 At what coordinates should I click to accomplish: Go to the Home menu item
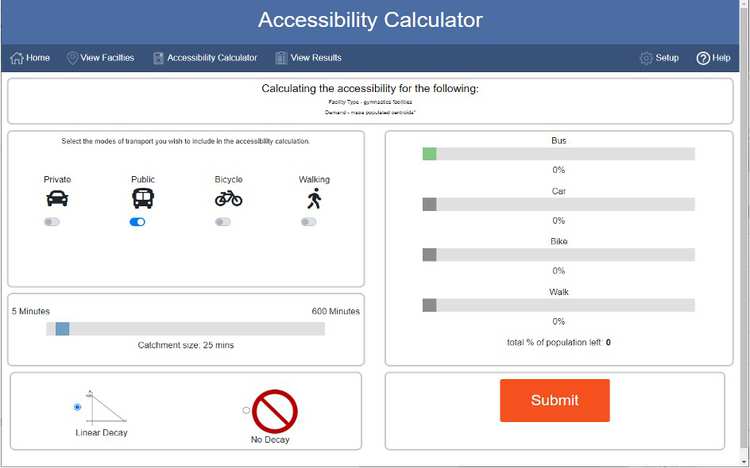tap(30, 58)
